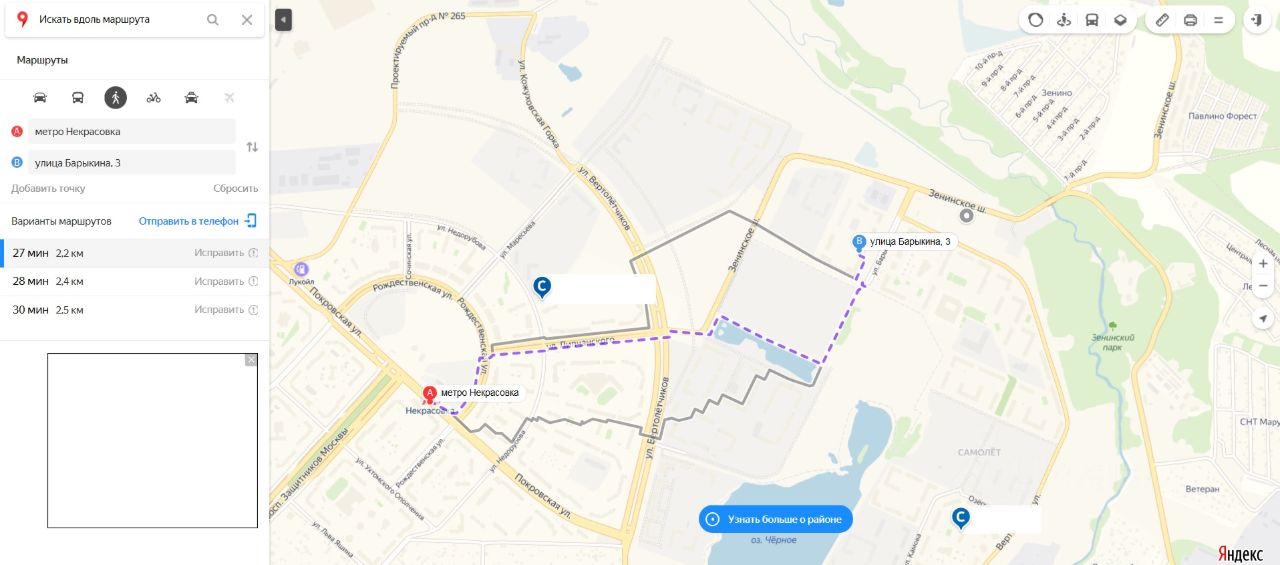The height and width of the screenshot is (565, 1280).
Task: Zoom in with the plus button
Action: coord(1264,264)
